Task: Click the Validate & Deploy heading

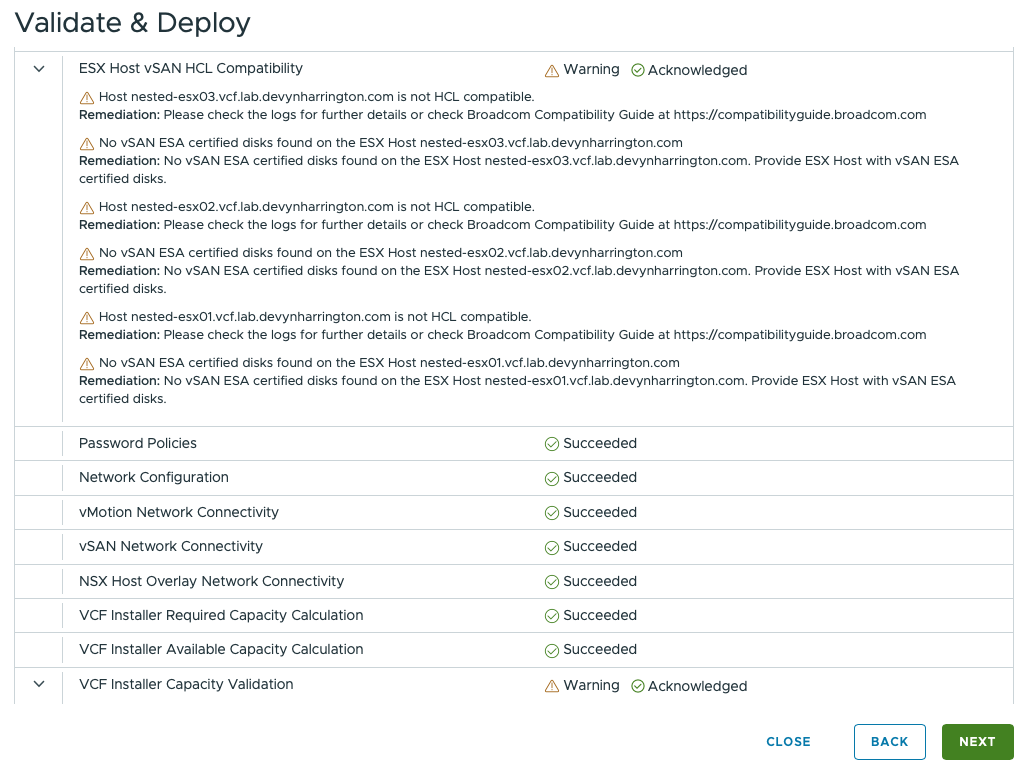Action: point(132,23)
